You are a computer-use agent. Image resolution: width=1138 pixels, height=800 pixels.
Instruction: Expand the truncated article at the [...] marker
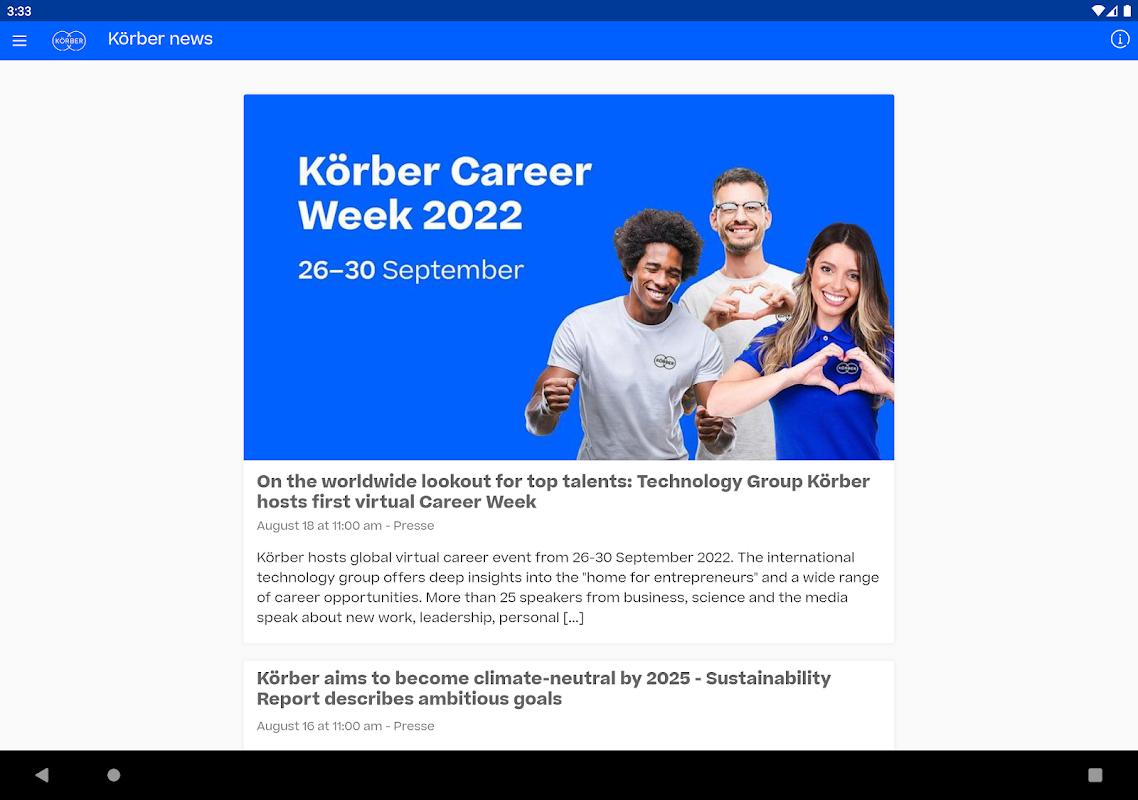(x=573, y=618)
